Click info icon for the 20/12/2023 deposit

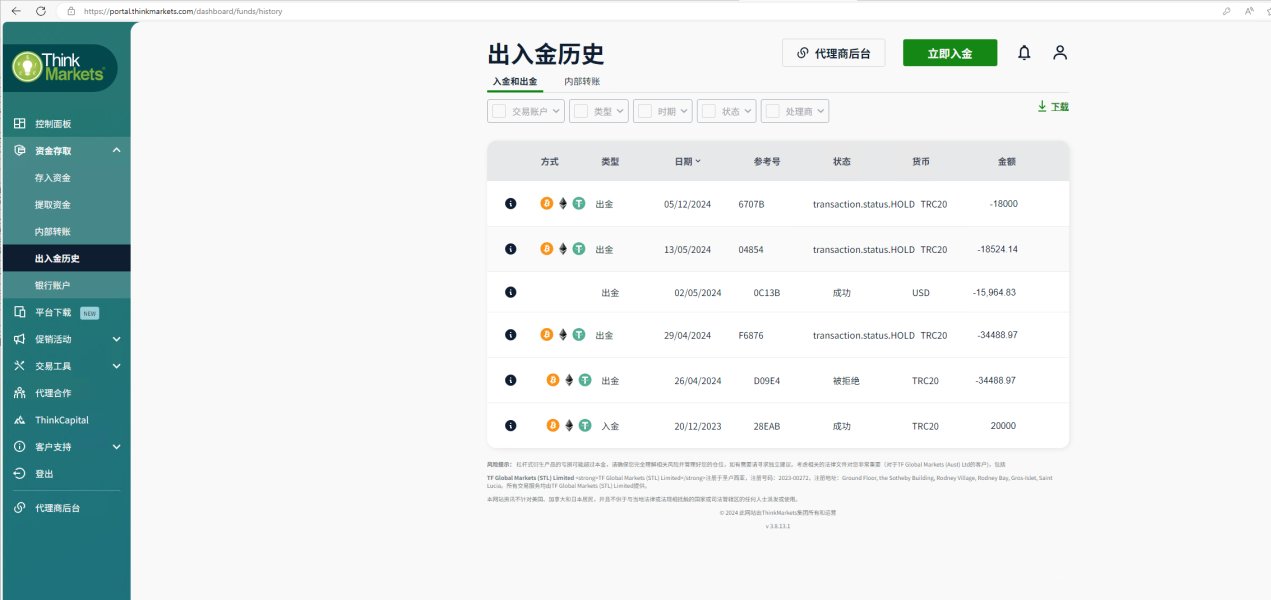tap(510, 426)
